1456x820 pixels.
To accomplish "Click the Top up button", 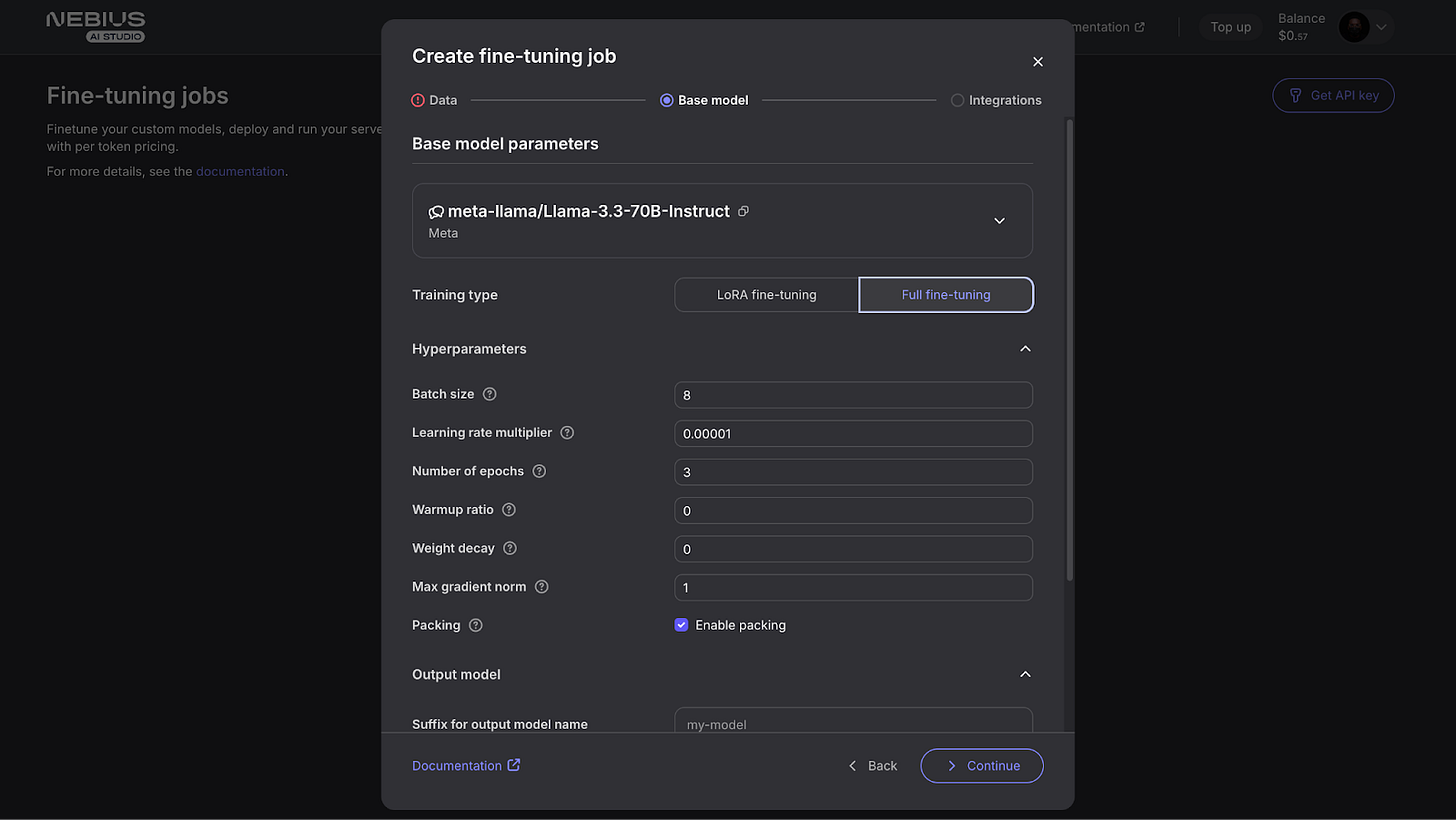I will point(1230,27).
